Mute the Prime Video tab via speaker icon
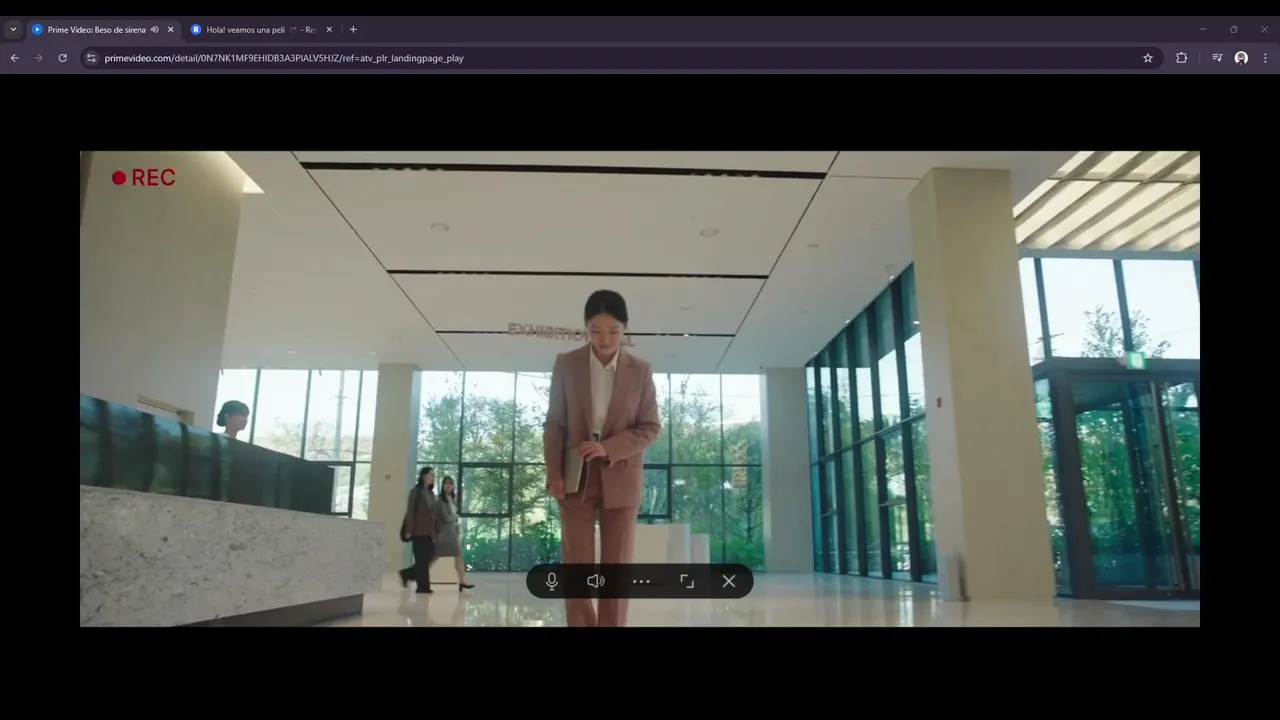This screenshot has width=1280, height=720. click(x=155, y=30)
